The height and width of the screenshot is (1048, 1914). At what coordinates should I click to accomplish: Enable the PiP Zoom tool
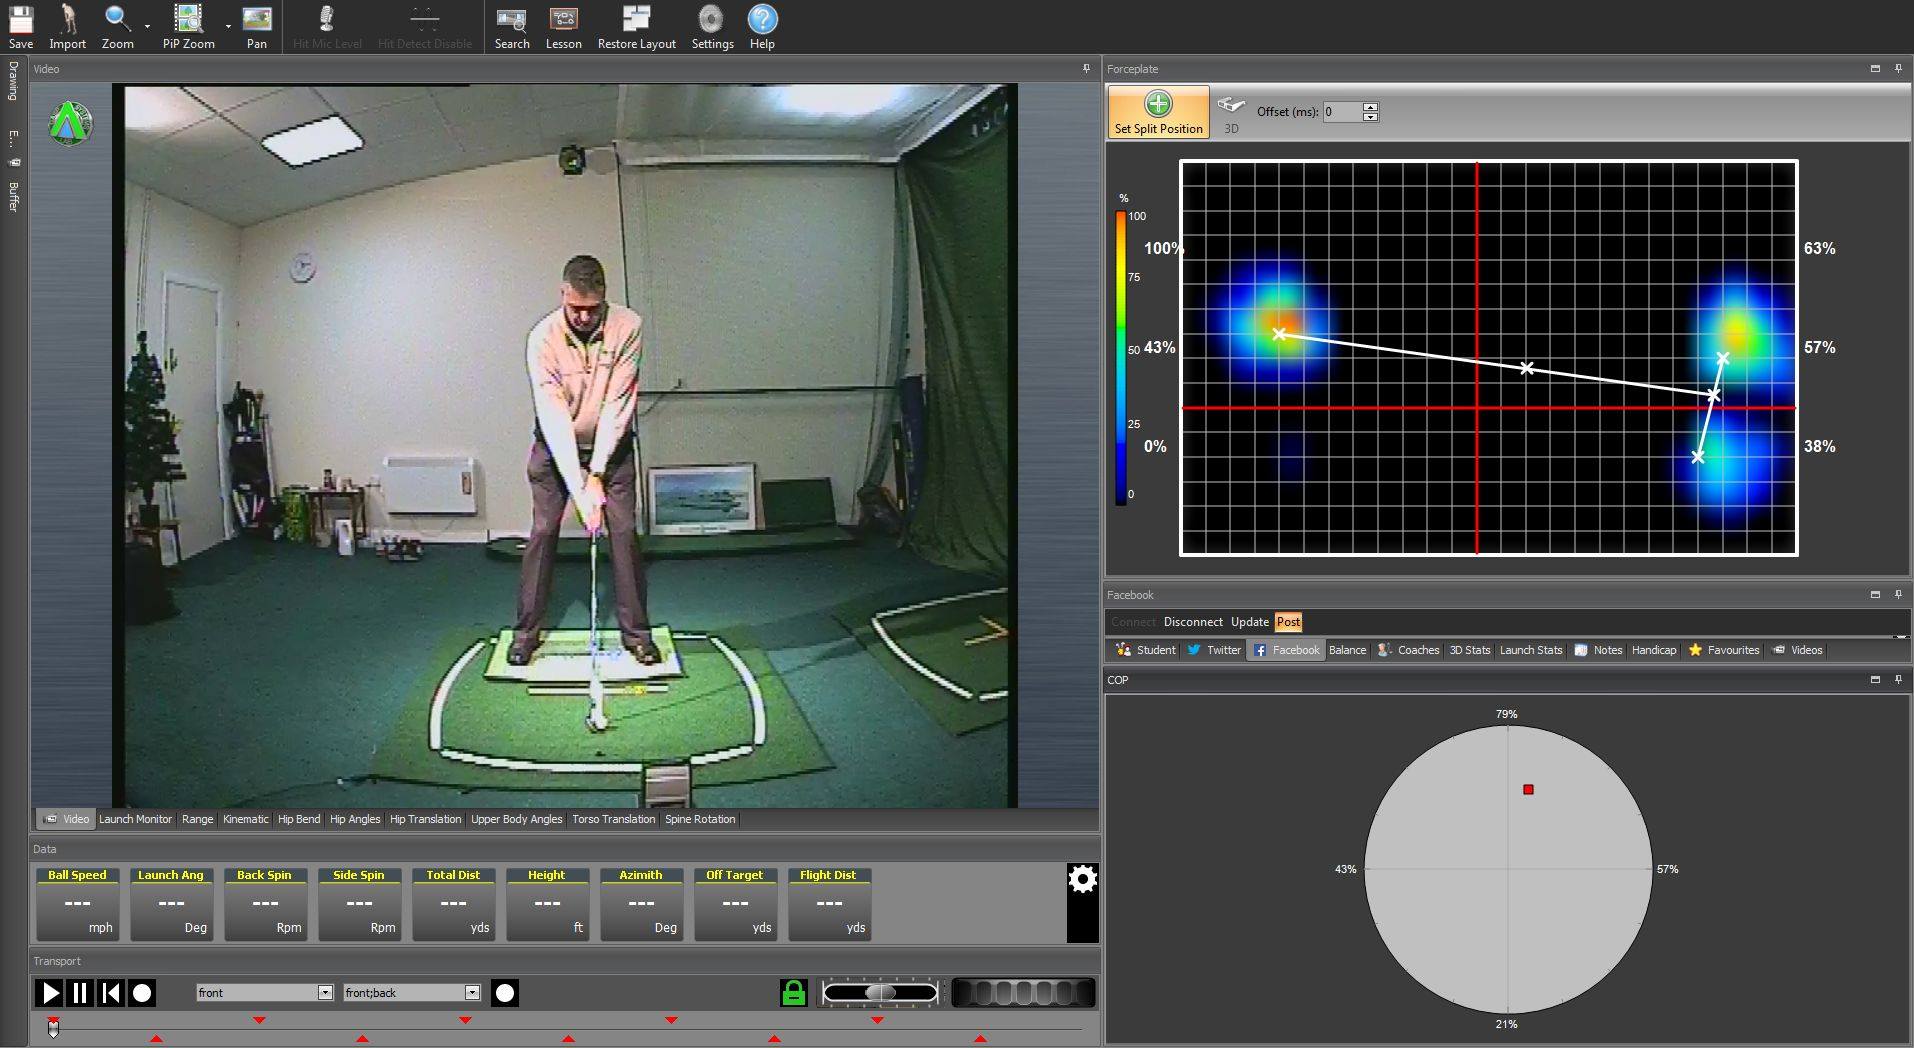pos(188,27)
